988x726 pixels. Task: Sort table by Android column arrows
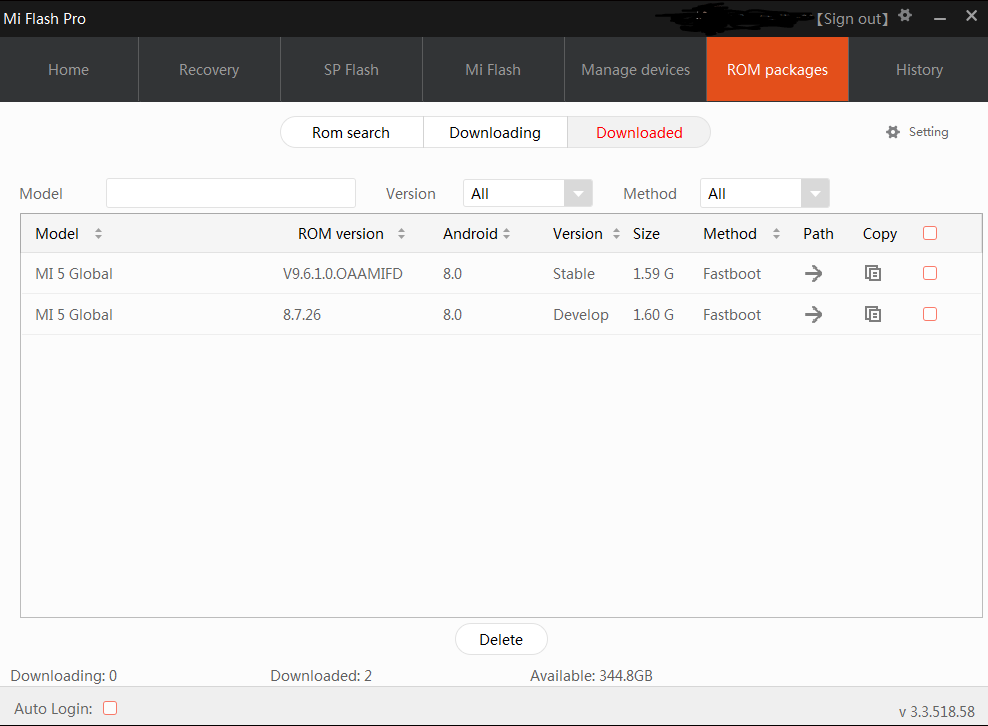pos(507,234)
